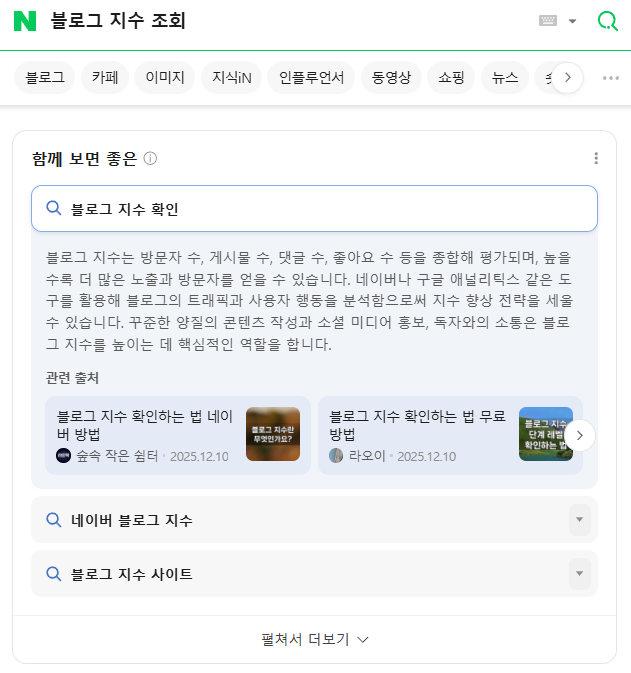Open the 라오이 blog name

367,456
